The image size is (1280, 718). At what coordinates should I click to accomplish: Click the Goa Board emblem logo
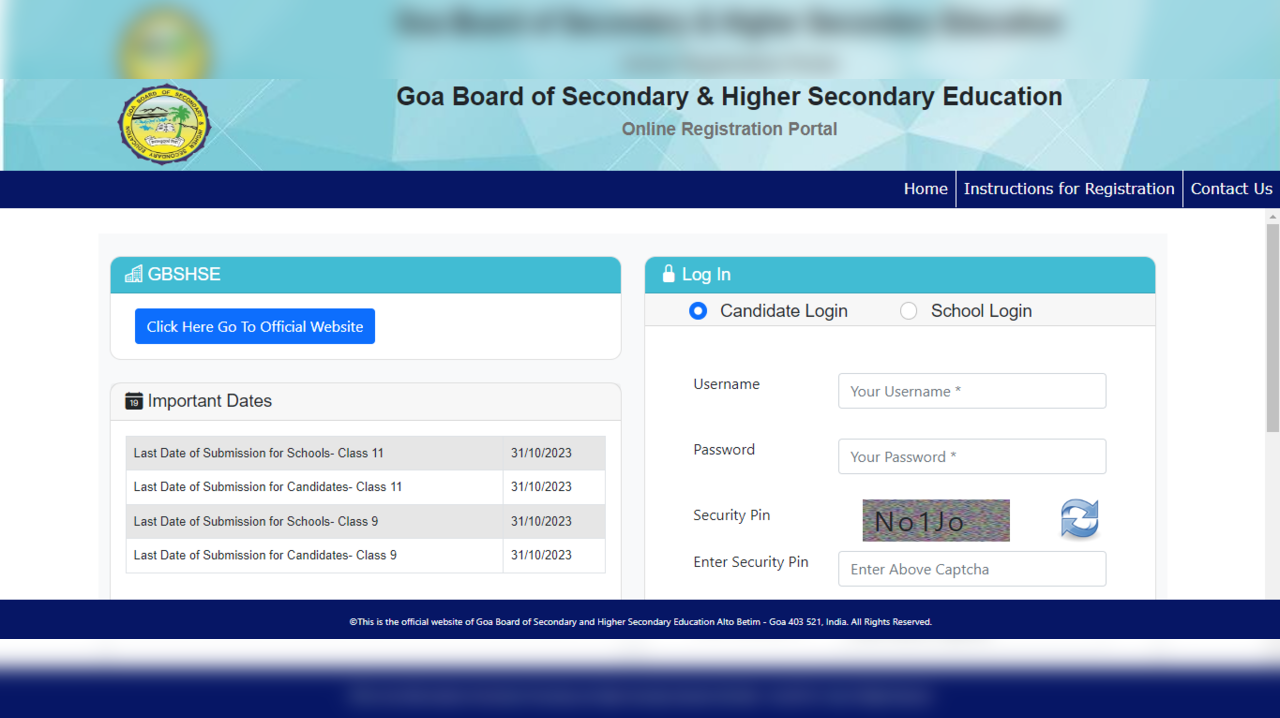[164, 125]
